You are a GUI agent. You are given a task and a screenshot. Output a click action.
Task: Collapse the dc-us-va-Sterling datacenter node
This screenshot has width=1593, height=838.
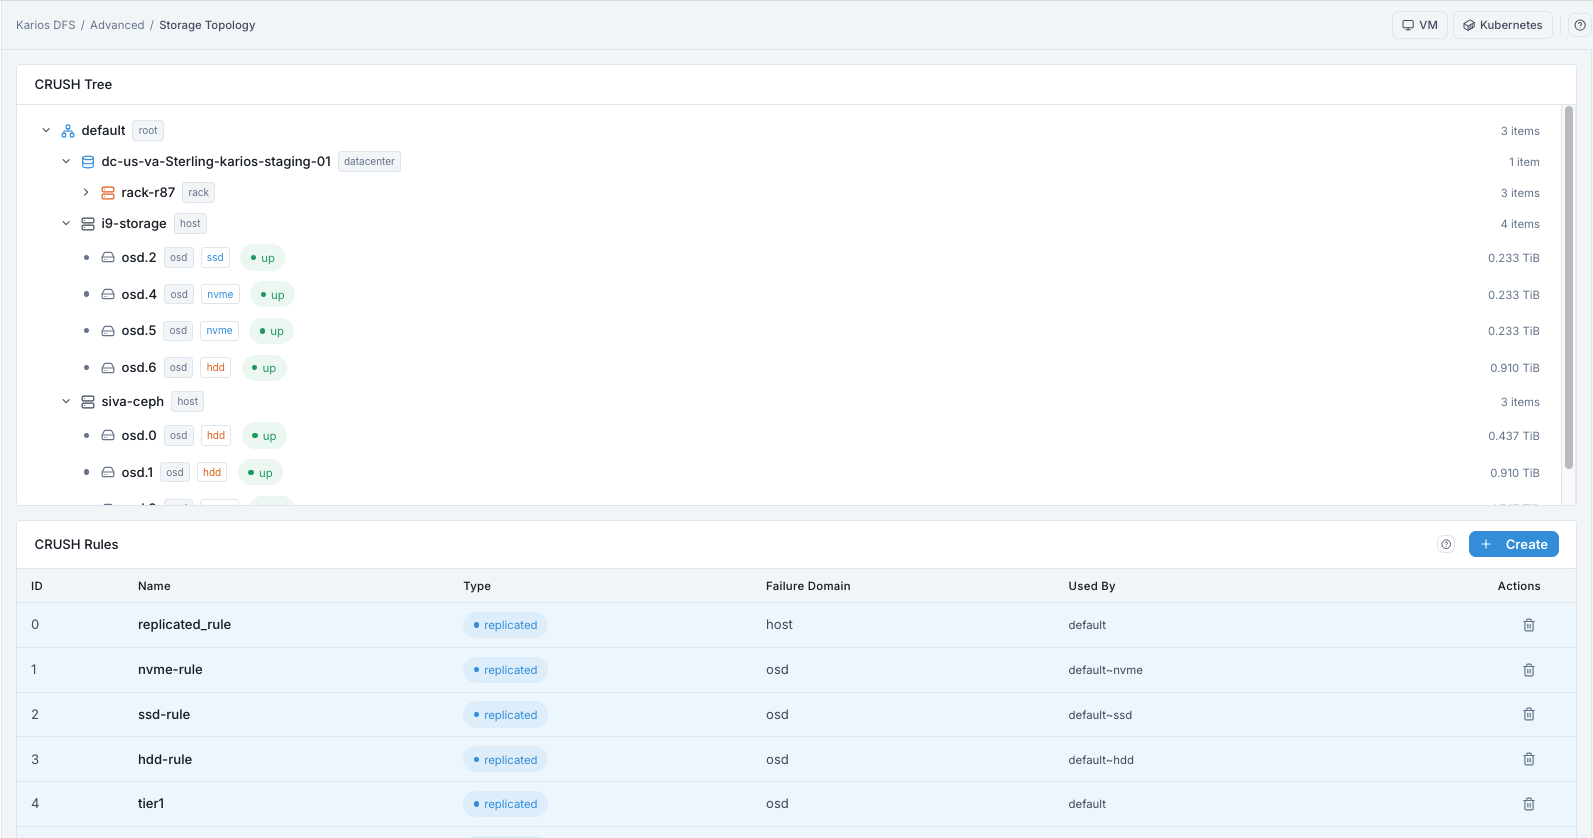(66, 162)
